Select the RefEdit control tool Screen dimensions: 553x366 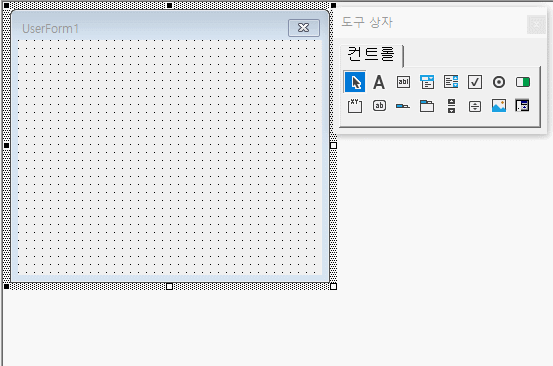click(522, 105)
